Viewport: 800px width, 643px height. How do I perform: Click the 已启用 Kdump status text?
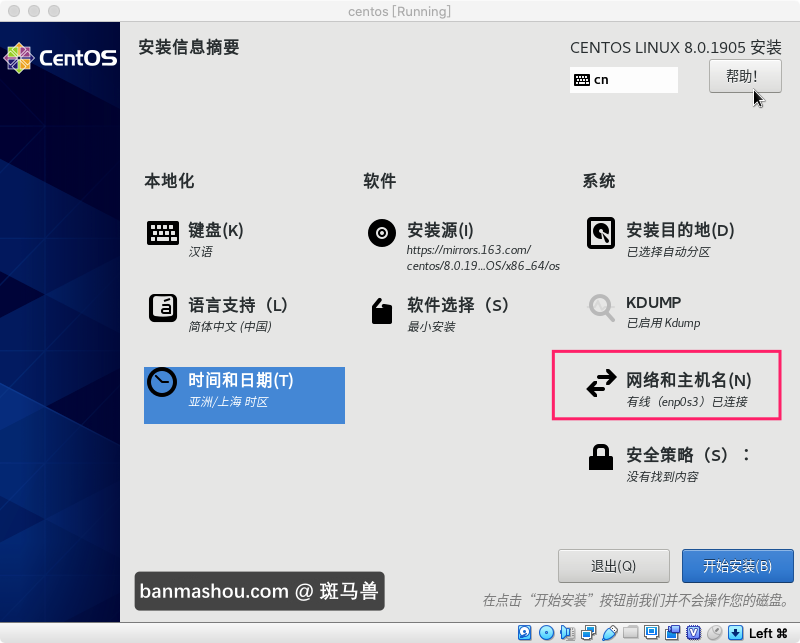pos(663,323)
